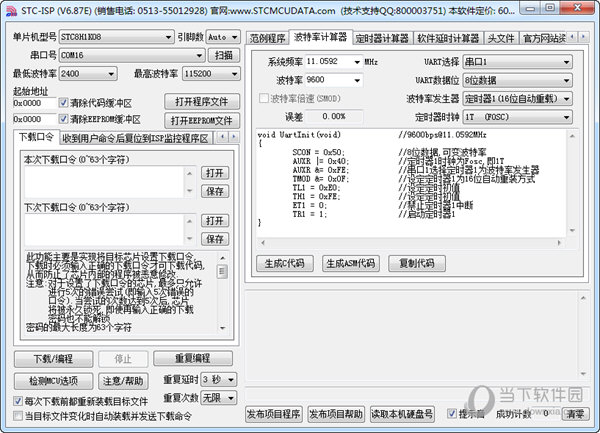Click the 扫描 button
This screenshot has height=433, width=600.
(x=224, y=55)
